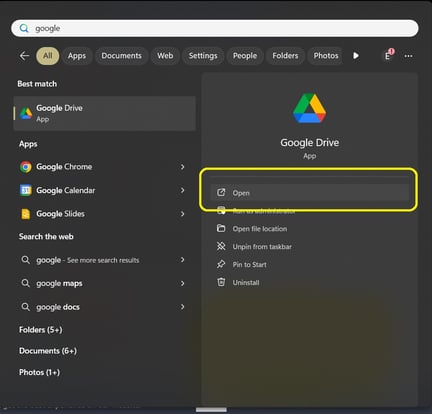Switch to the People filter tab

[x=245, y=56]
